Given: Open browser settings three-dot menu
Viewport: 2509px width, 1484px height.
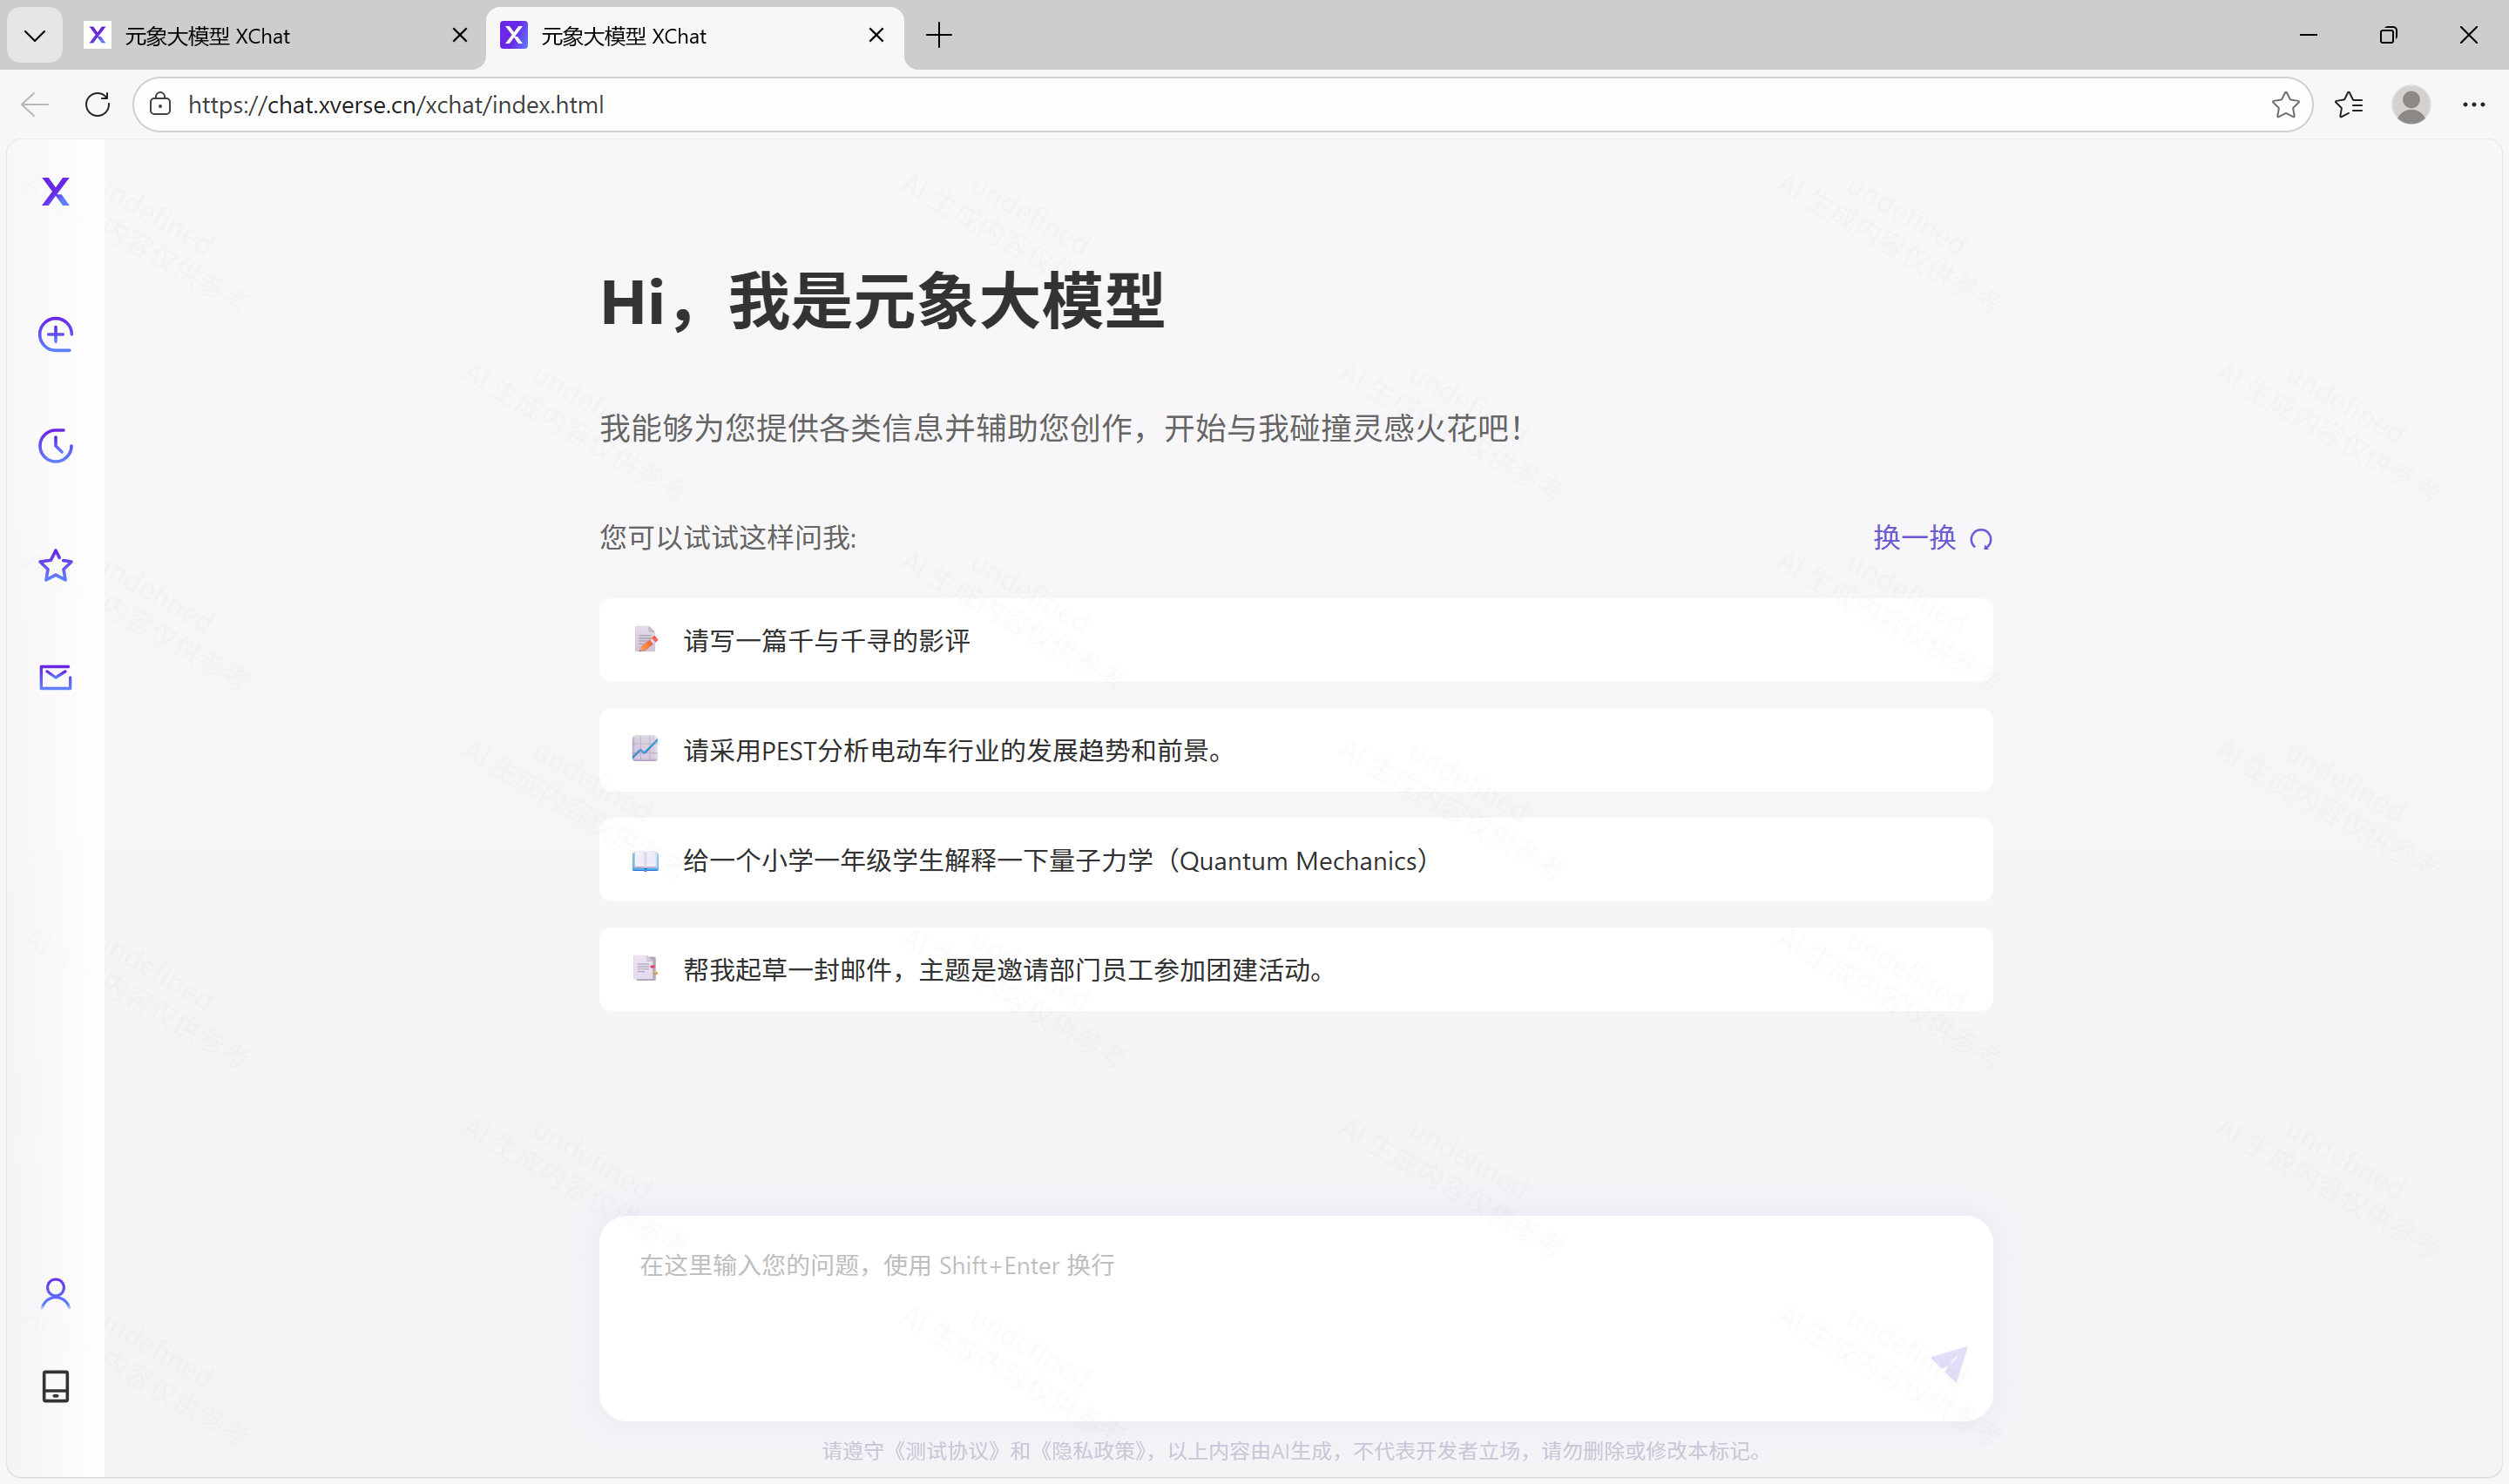Looking at the screenshot, I should [x=2473, y=105].
